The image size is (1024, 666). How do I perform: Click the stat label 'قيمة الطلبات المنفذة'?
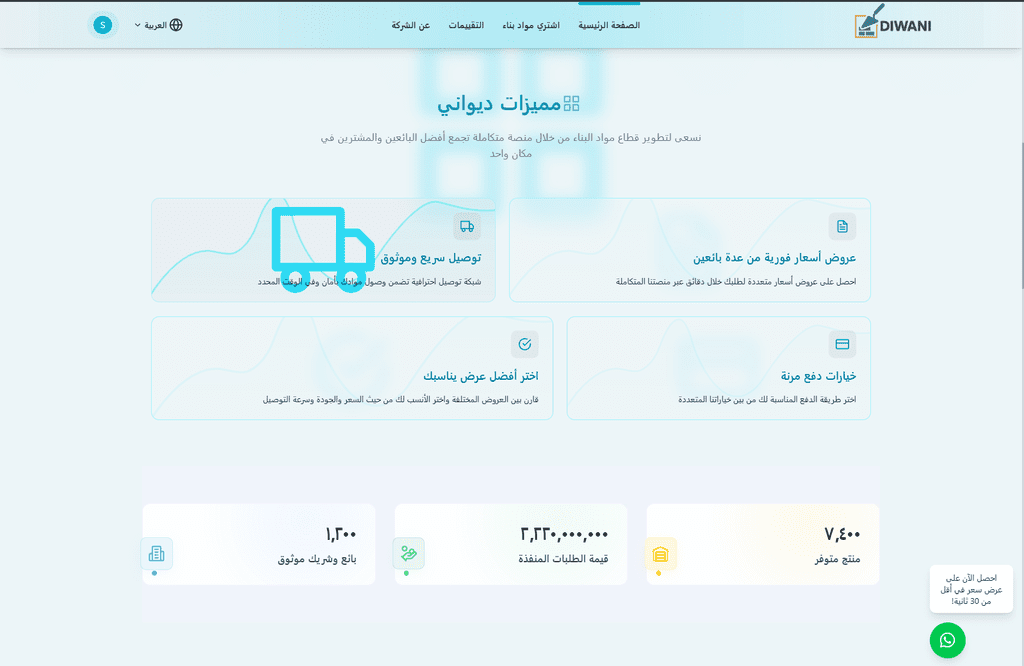click(x=563, y=559)
